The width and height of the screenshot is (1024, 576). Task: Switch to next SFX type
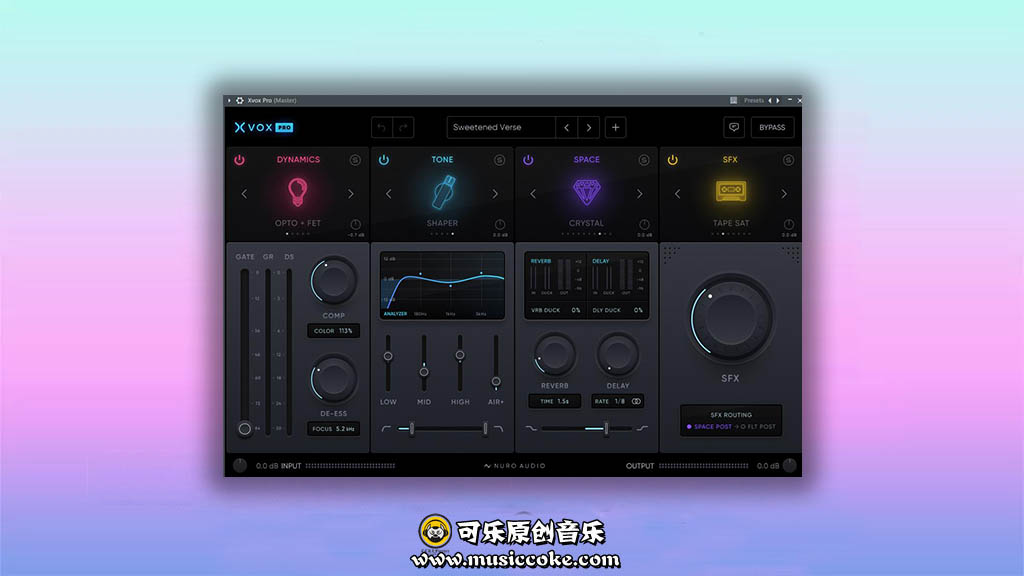tap(784, 194)
